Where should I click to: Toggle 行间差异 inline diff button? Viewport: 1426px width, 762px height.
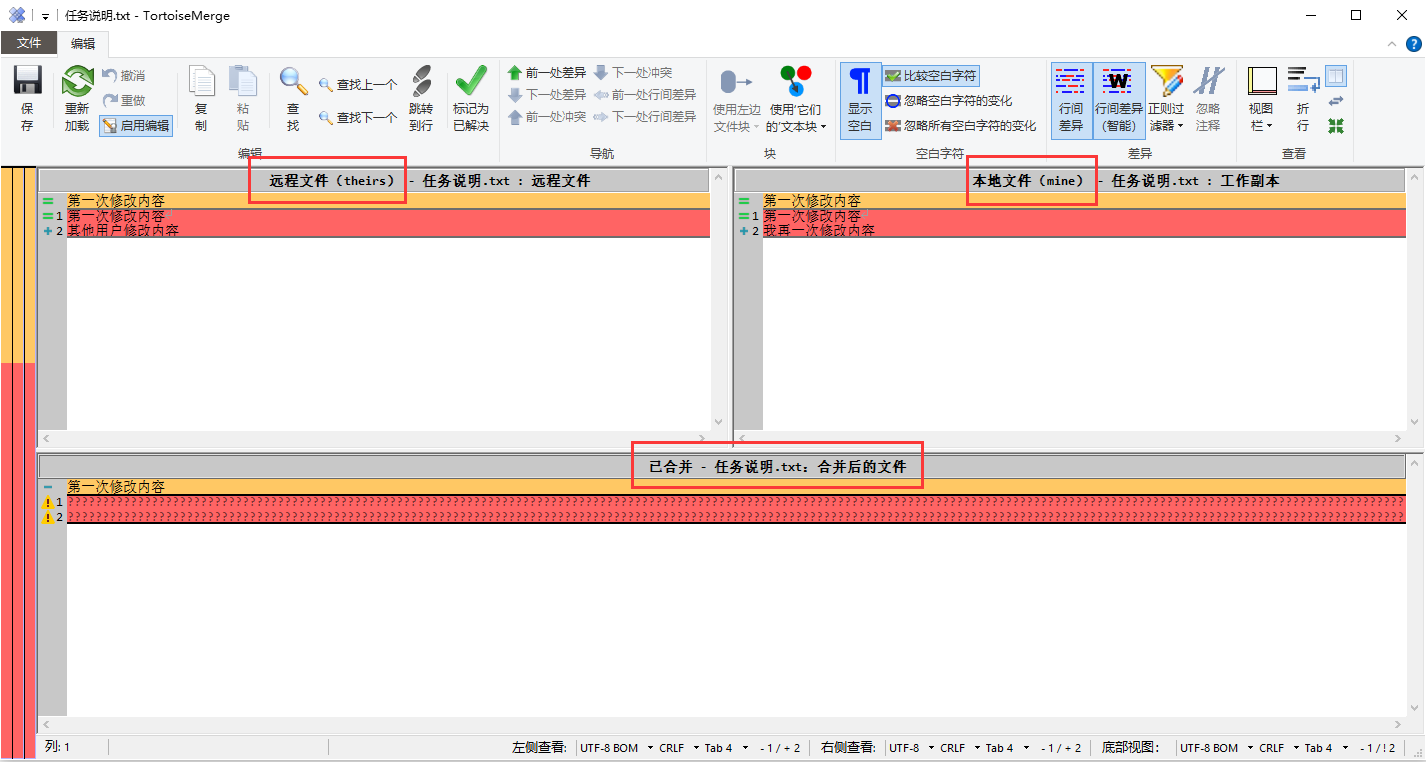1070,100
